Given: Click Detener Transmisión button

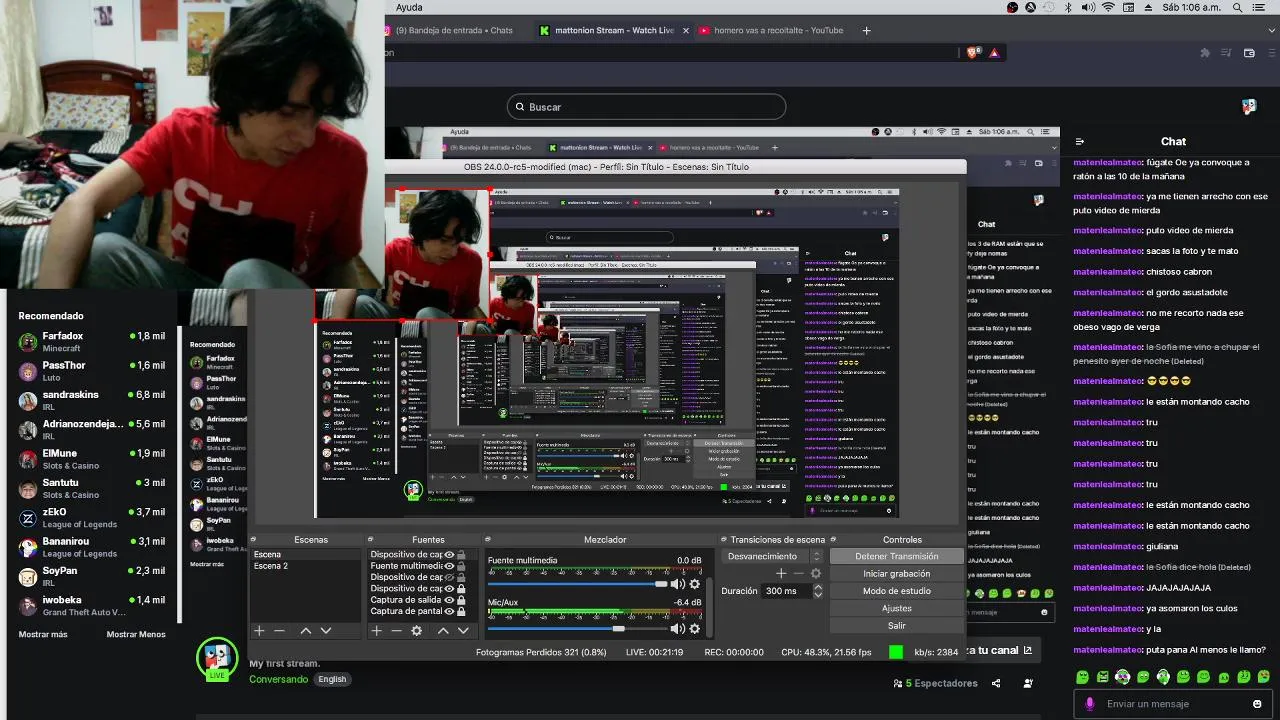Looking at the screenshot, I should tap(896, 556).
